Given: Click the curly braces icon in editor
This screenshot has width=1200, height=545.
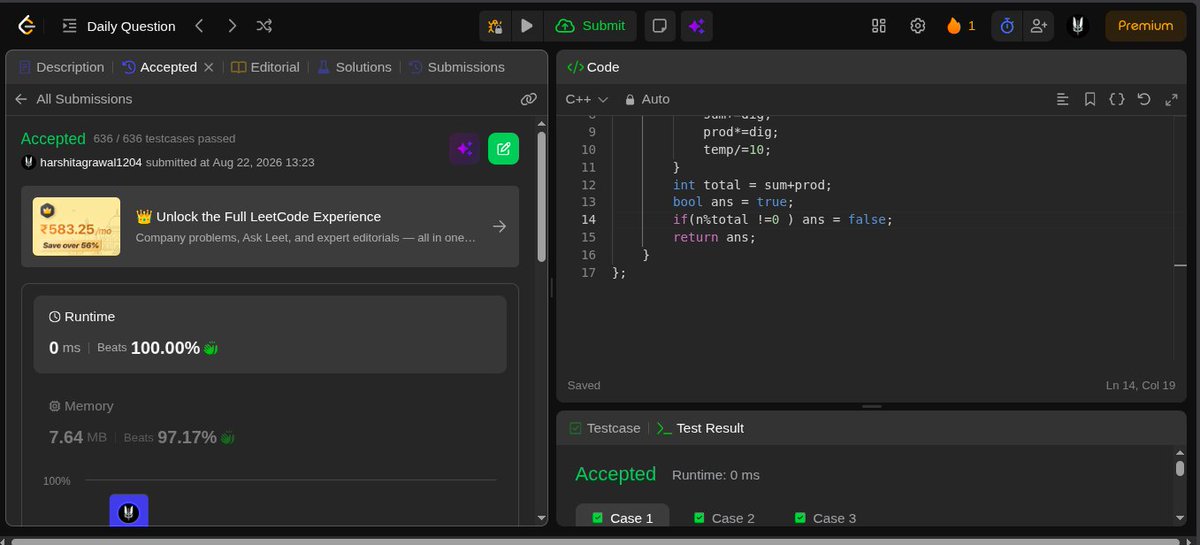Looking at the screenshot, I should click(x=1117, y=99).
